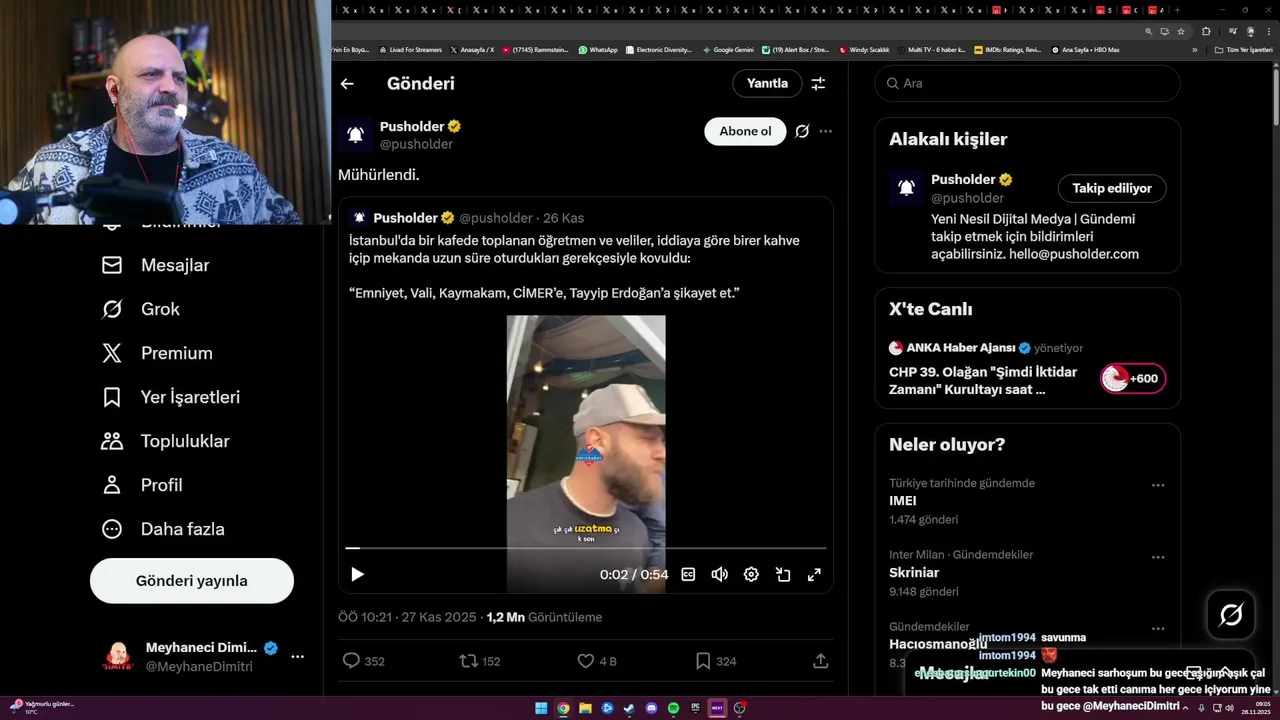This screenshot has width=1280, height=720.
Task: Open Discord from the taskbar
Action: (x=651, y=708)
